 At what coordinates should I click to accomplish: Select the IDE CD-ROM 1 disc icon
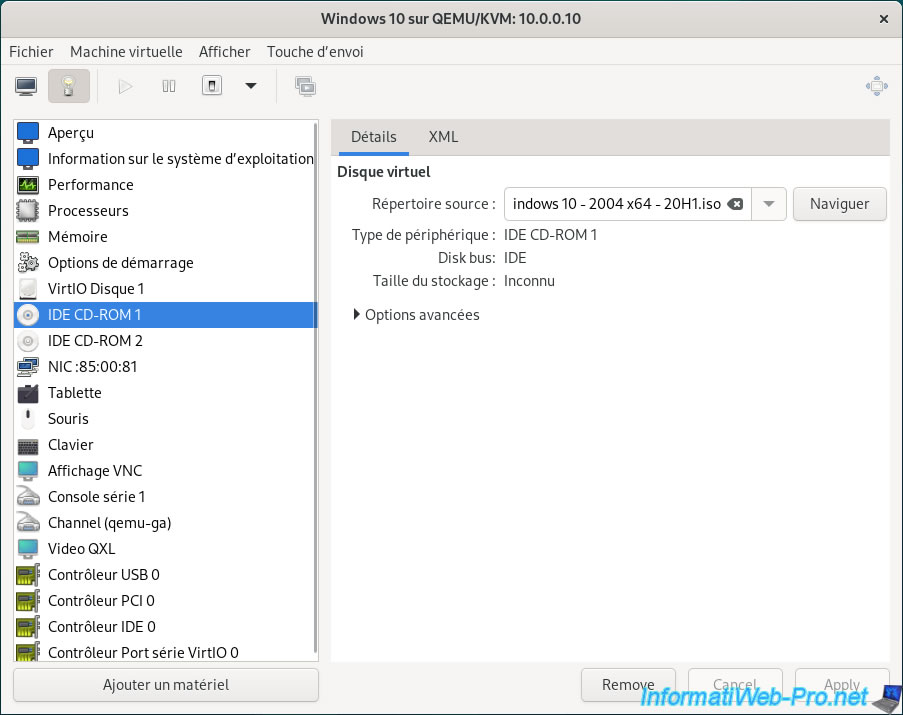[28, 315]
